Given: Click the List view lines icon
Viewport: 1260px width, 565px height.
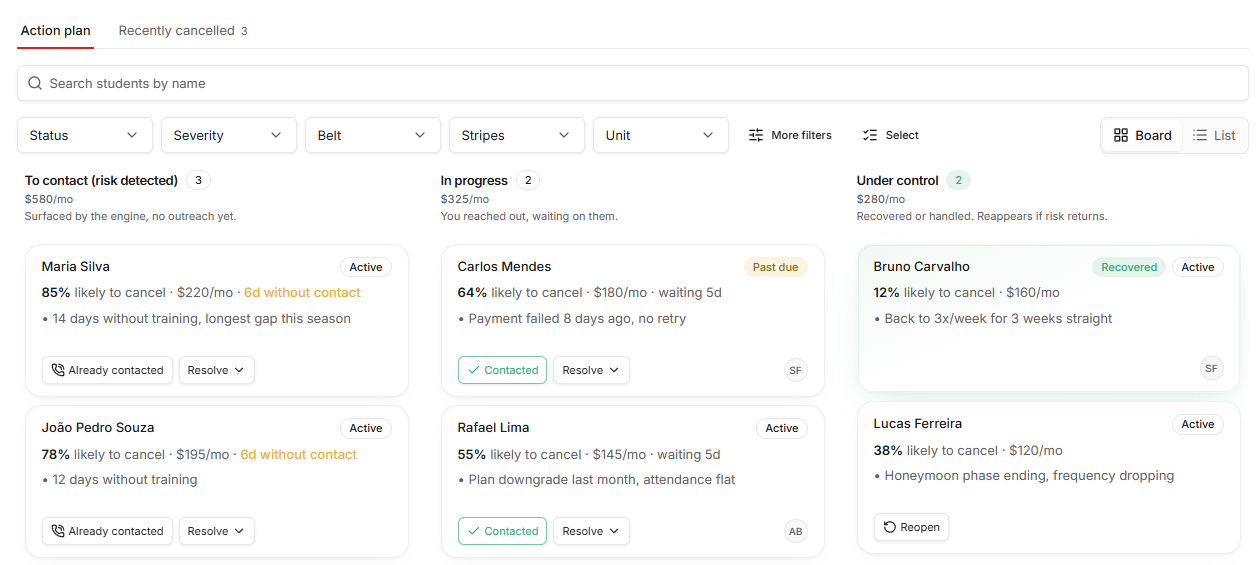Looking at the screenshot, I should (x=1200, y=135).
